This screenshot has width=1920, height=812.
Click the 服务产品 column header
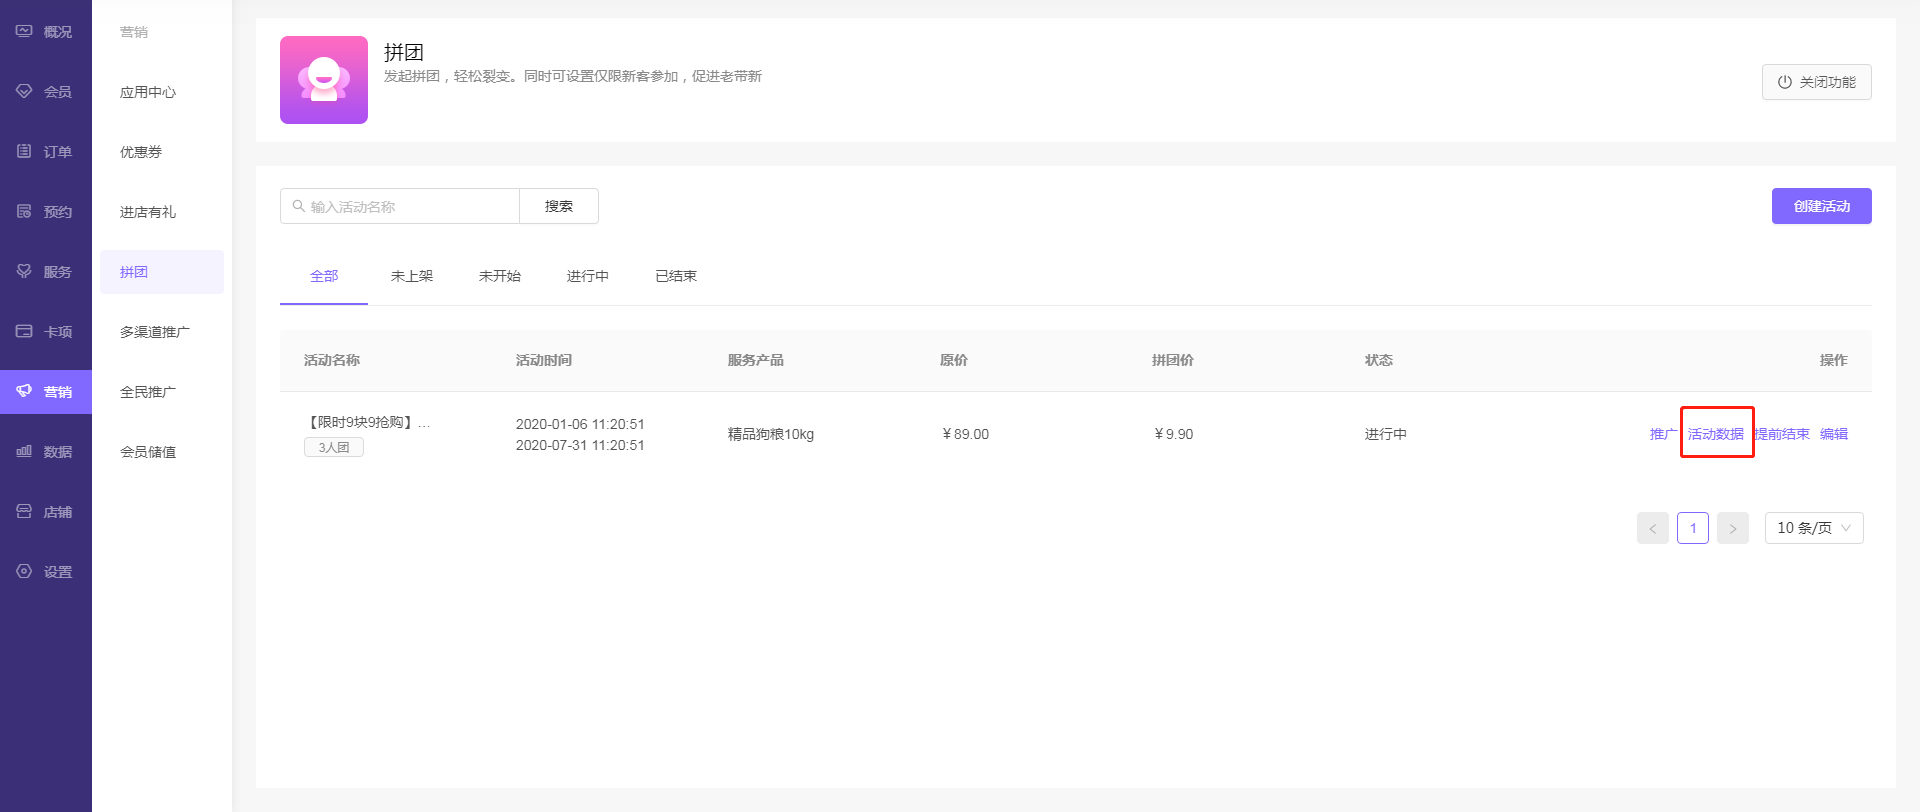coord(756,360)
